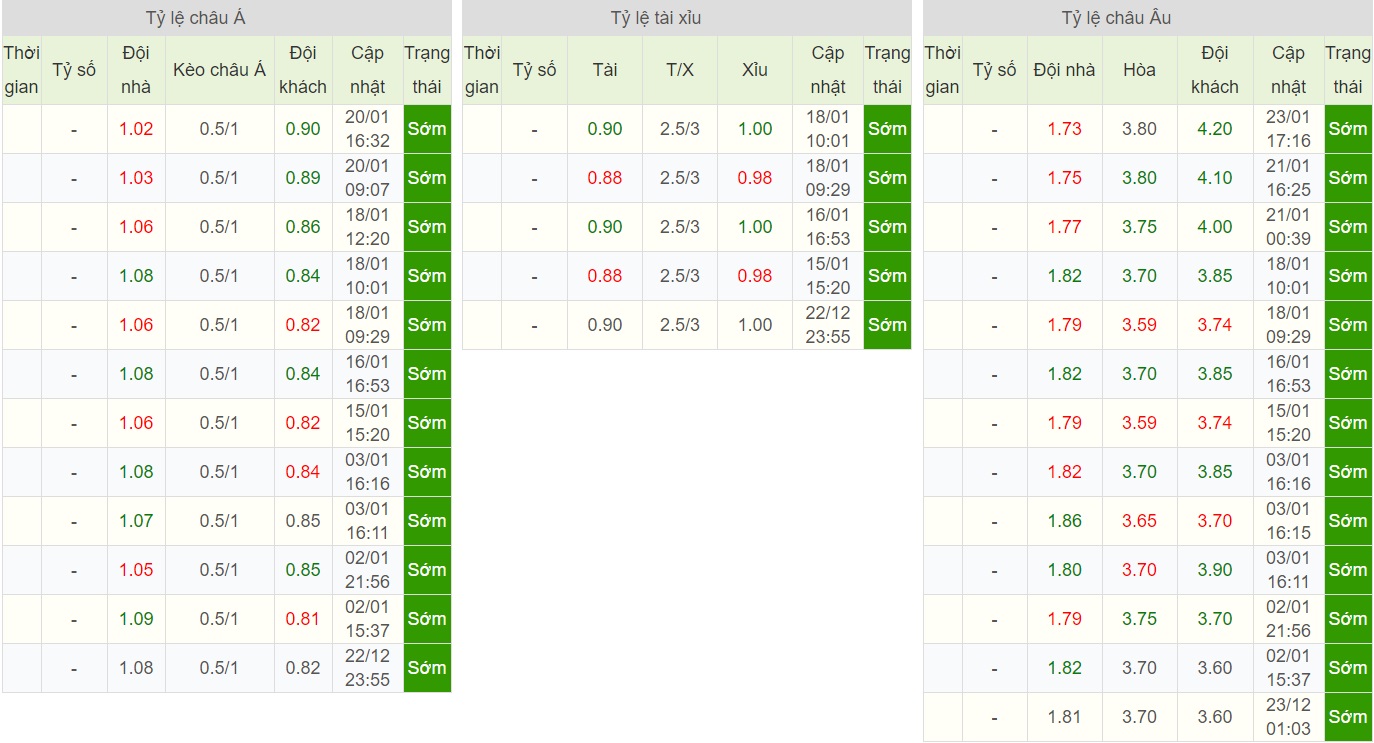Image resolution: width=1374 pixels, height=743 pixels.
Task: Click away odds 3.90 in European table
Action: point(1215,570)
